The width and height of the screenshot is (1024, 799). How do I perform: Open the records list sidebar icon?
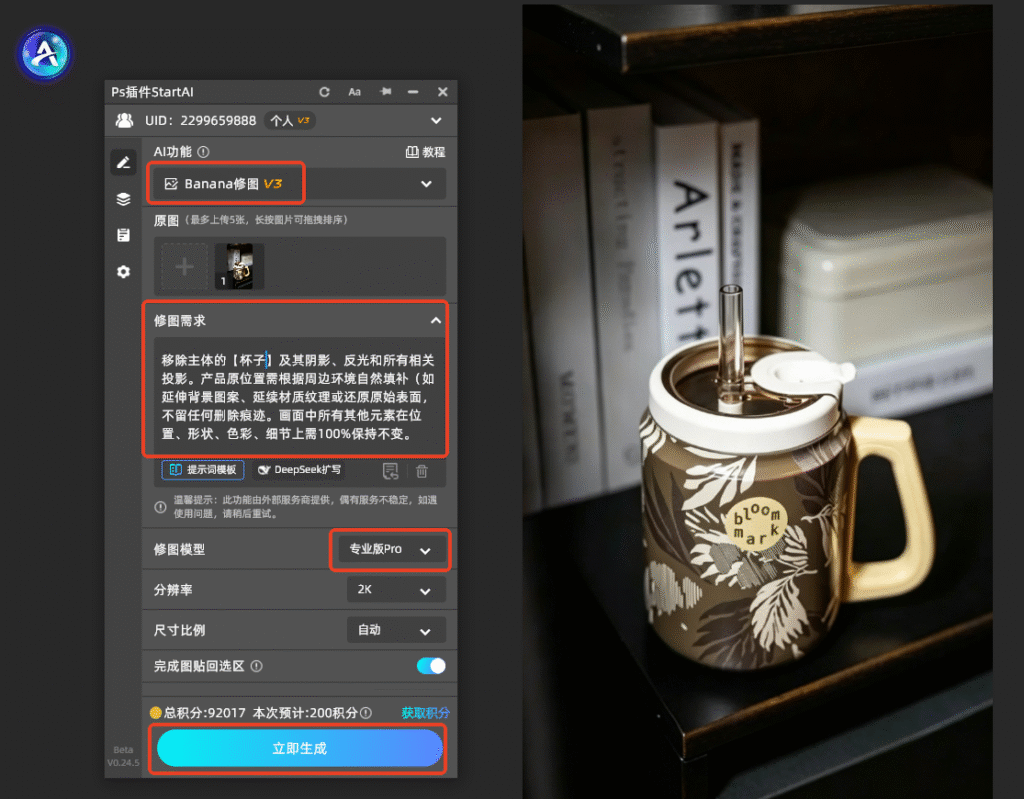click(x=123, y=235)
